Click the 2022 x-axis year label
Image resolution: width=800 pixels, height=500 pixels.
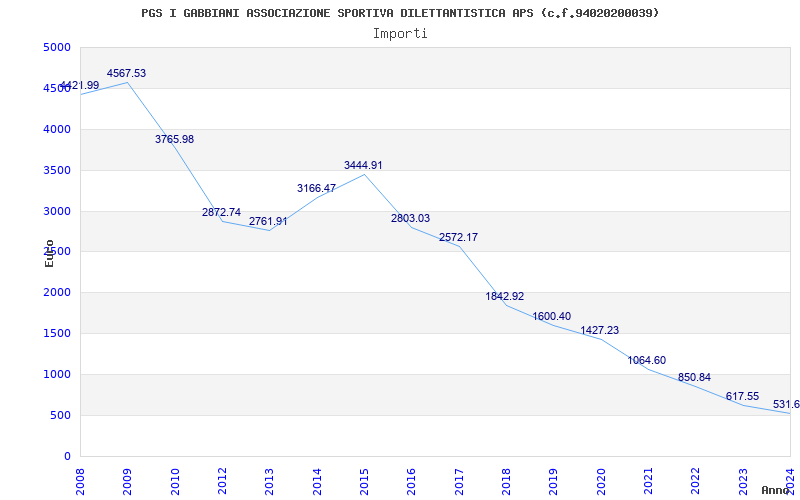695,482
